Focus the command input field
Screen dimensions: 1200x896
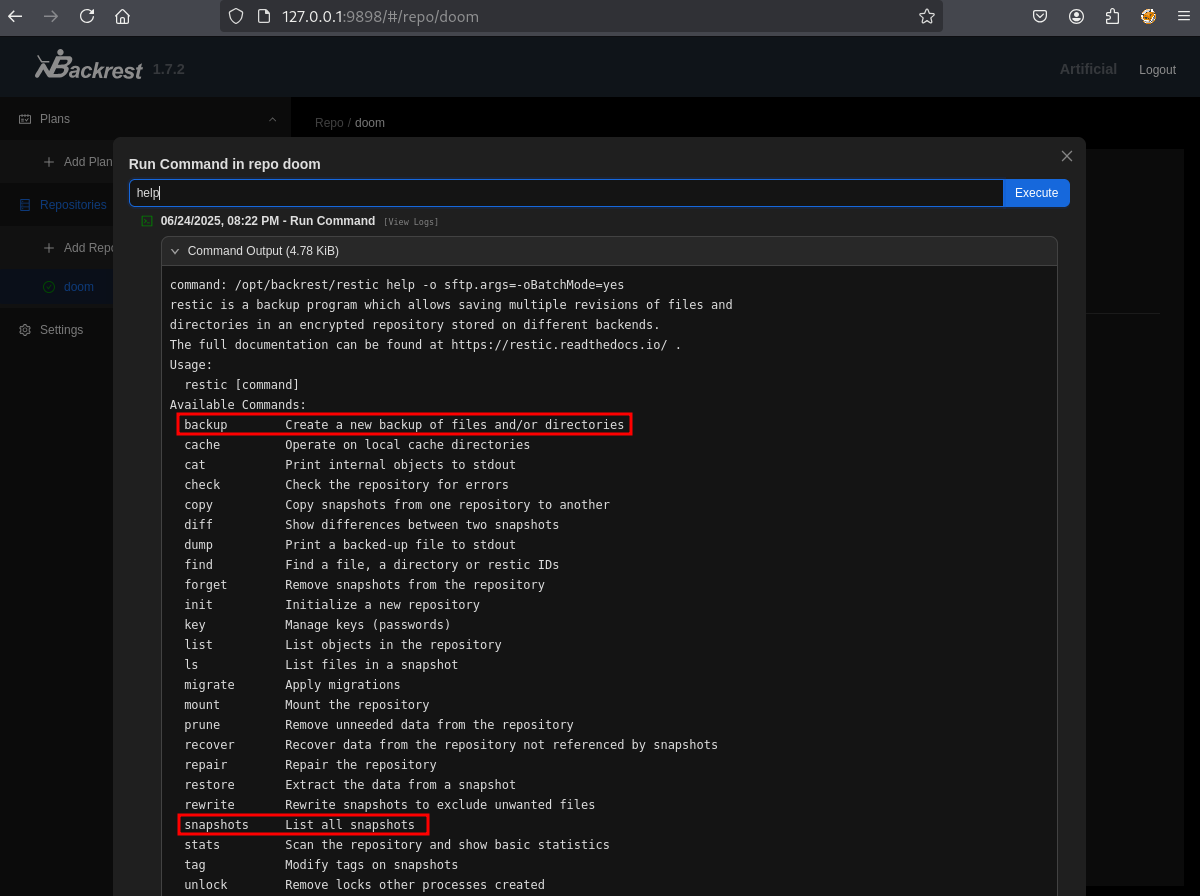(565, 193)
